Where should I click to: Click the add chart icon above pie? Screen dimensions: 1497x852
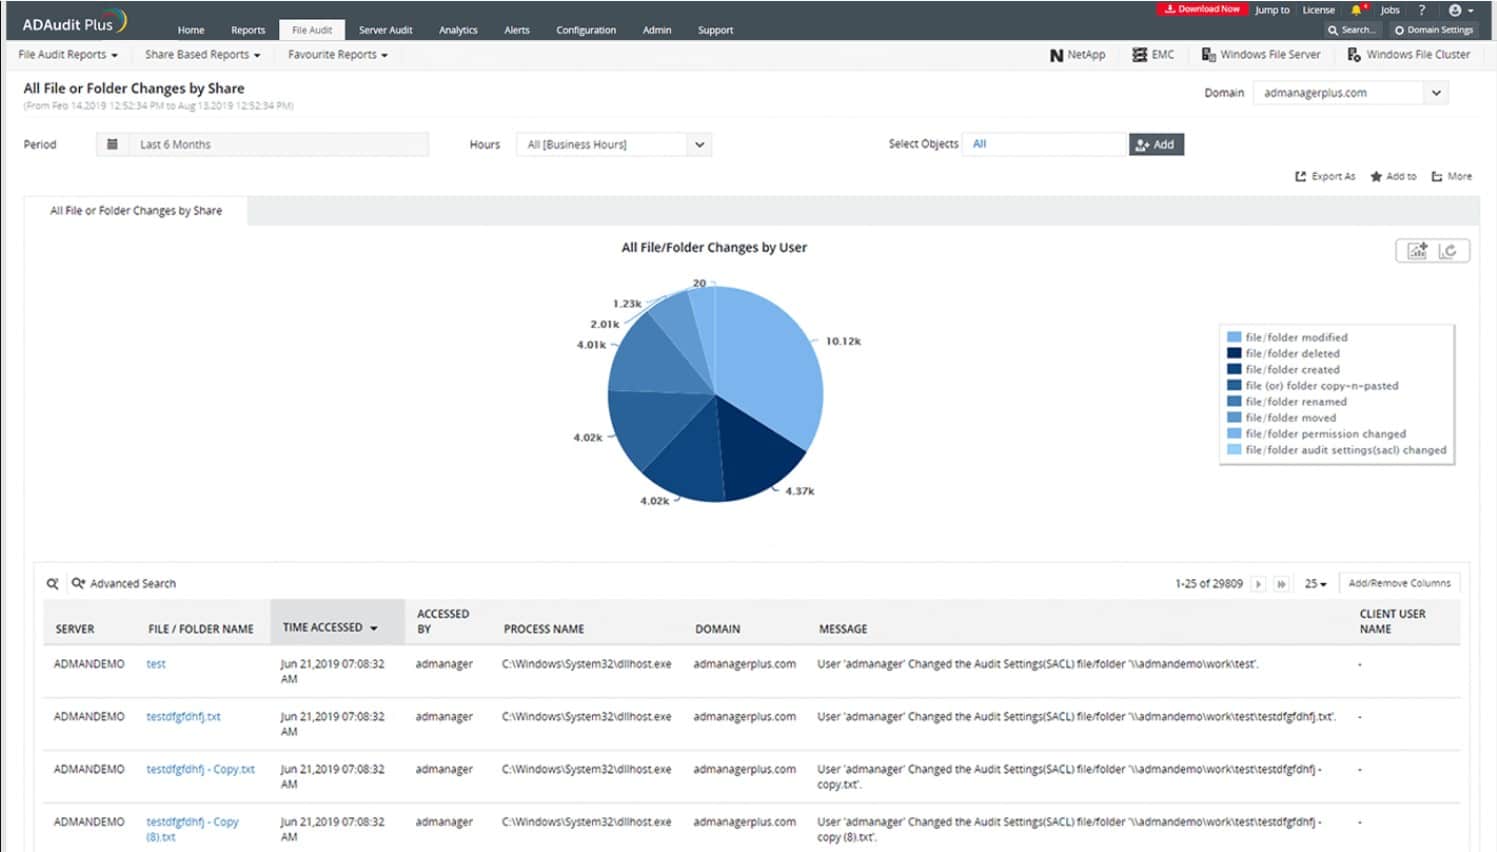click(x=1417, y=251)
